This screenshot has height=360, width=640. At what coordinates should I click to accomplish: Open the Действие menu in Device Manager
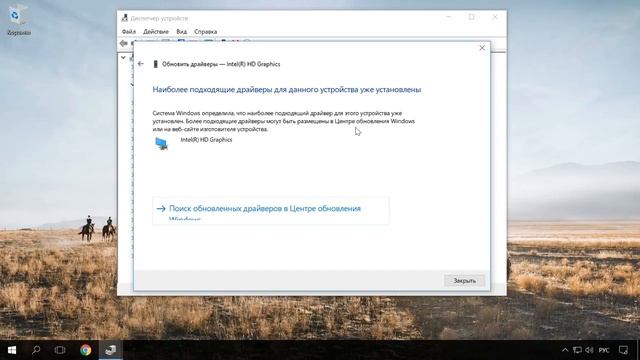(x=156, y=31)
